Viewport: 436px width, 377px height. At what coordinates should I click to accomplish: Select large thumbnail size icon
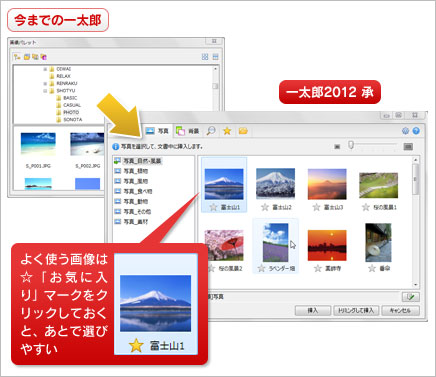coord(408,146)
